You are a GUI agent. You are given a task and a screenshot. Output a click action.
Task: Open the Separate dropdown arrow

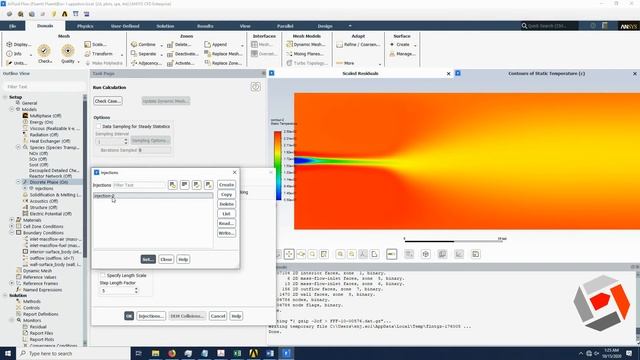click(x=162, y=54)
